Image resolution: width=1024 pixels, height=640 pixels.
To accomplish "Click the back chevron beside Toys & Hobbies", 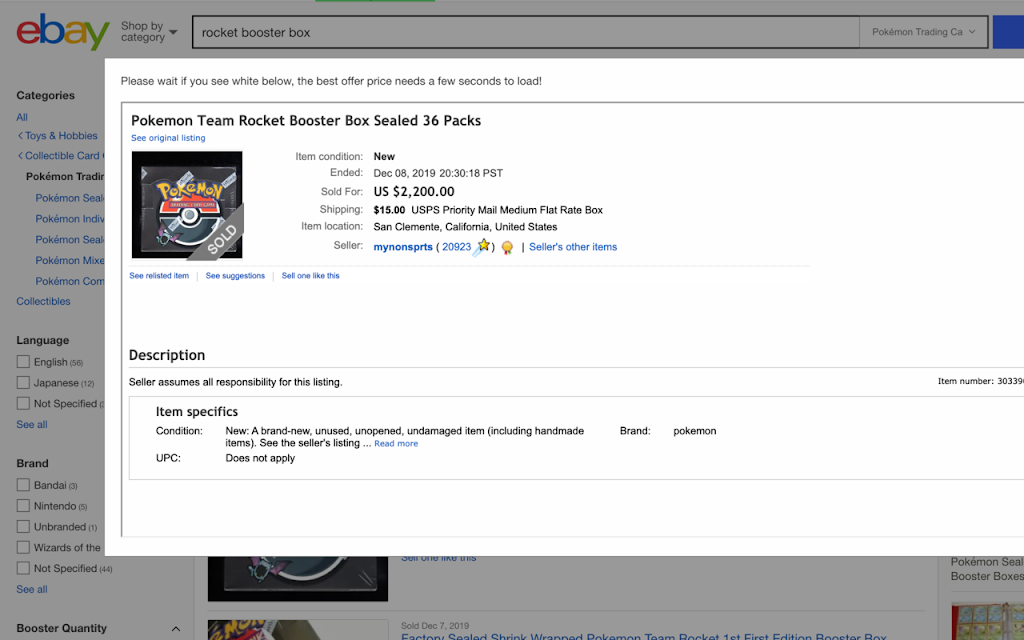I will 20,136.
